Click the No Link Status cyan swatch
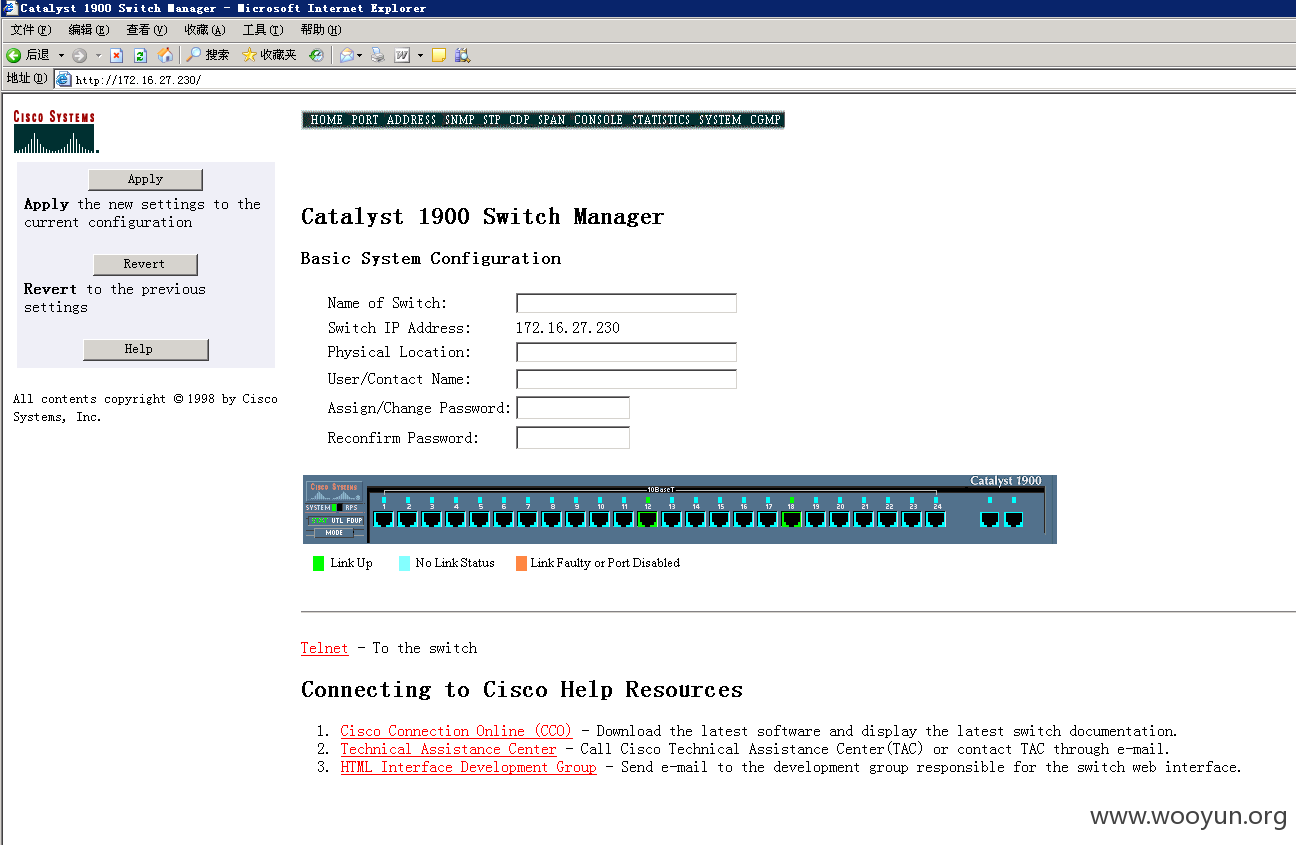 (404, 563)
